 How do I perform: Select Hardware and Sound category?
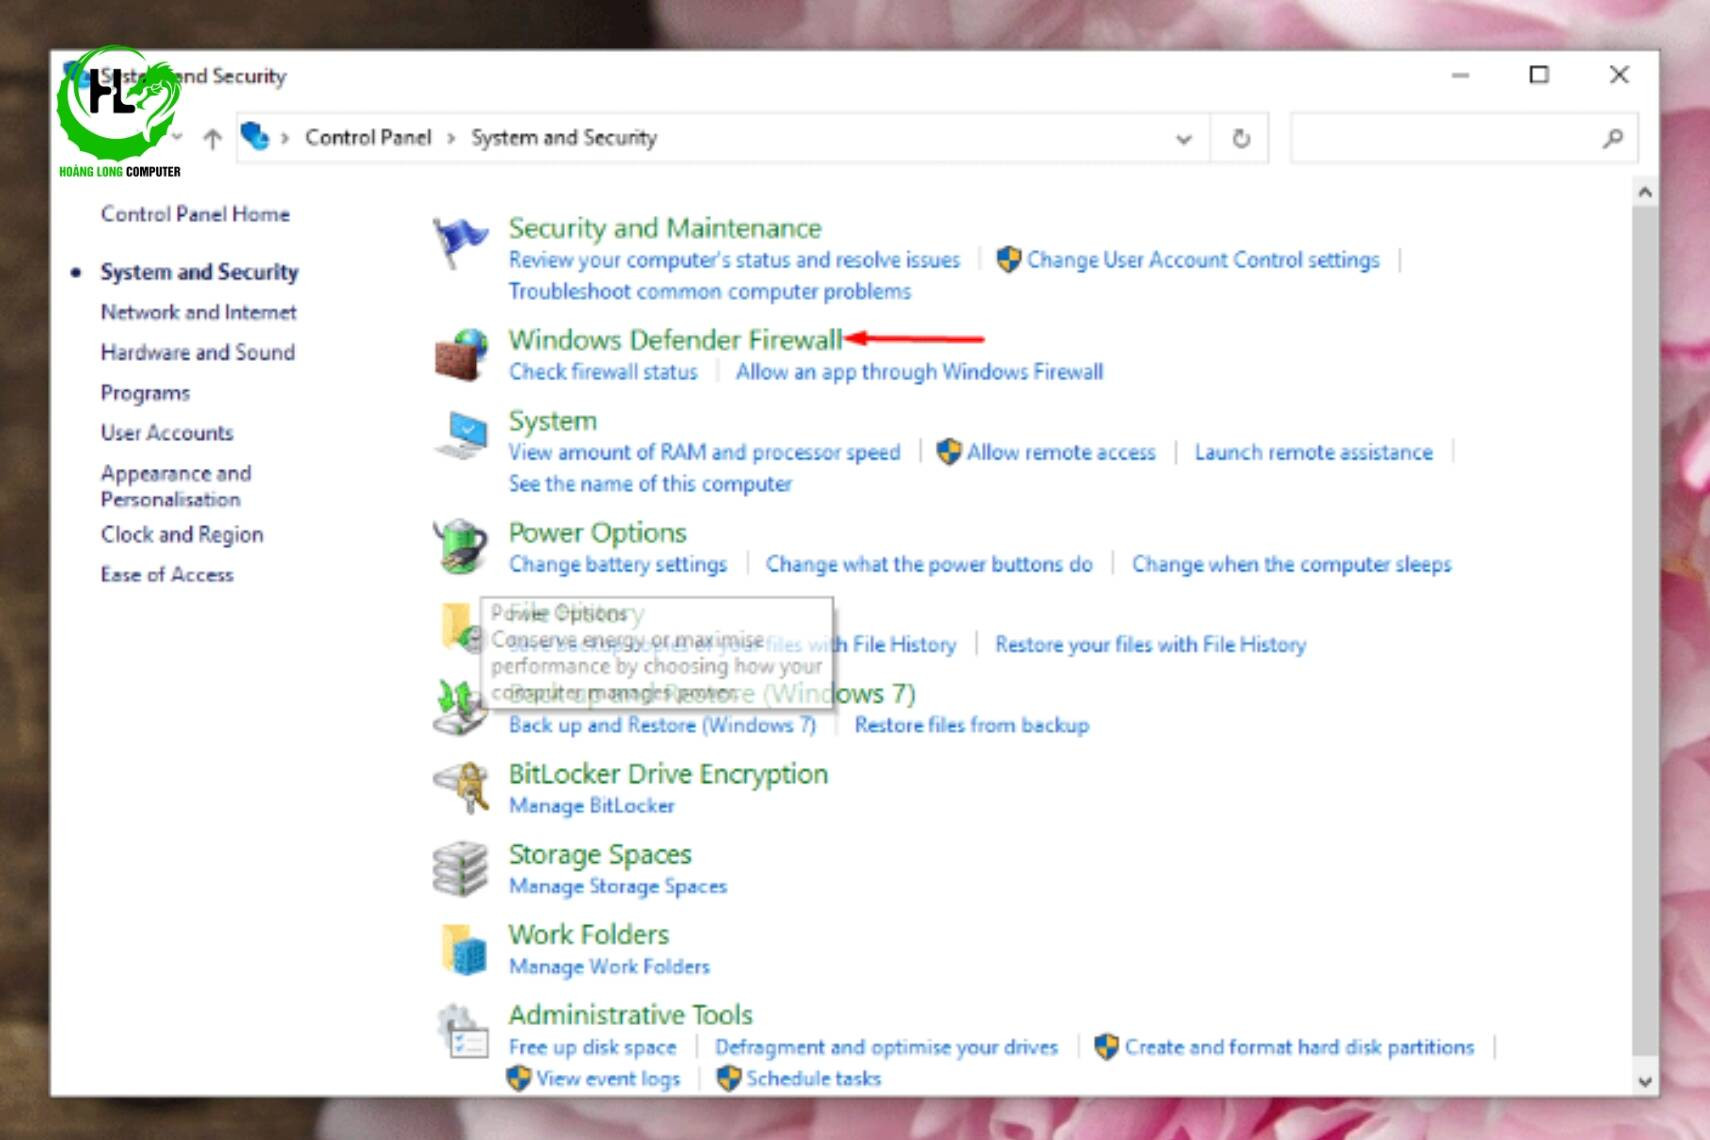197,352
